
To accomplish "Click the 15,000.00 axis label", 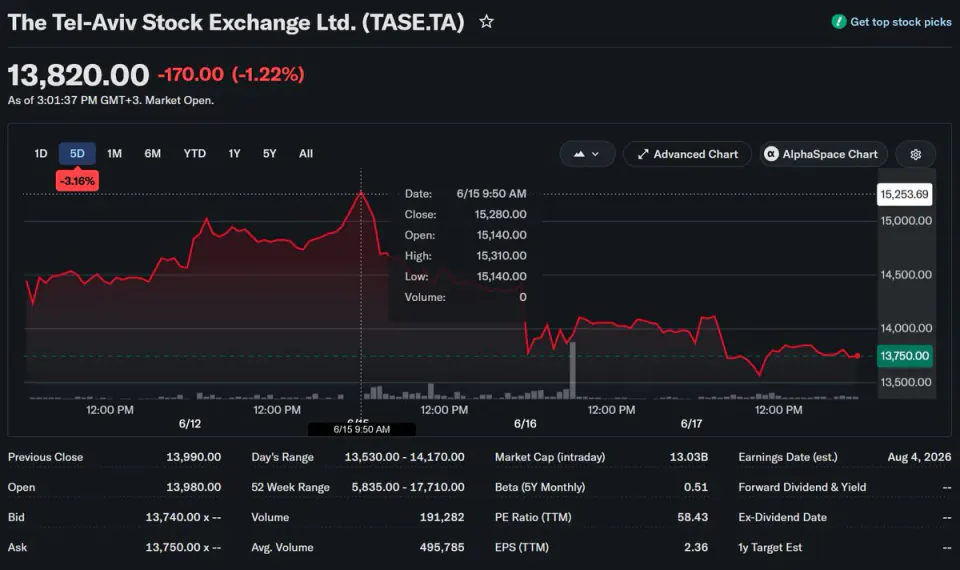I will (906, 220).
